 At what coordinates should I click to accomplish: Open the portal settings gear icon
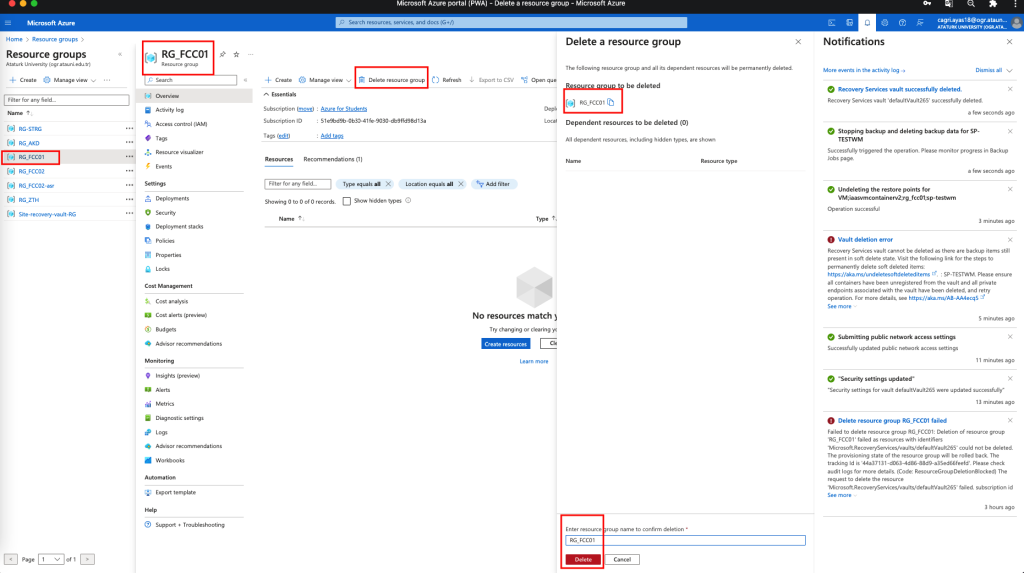(885, 21)
